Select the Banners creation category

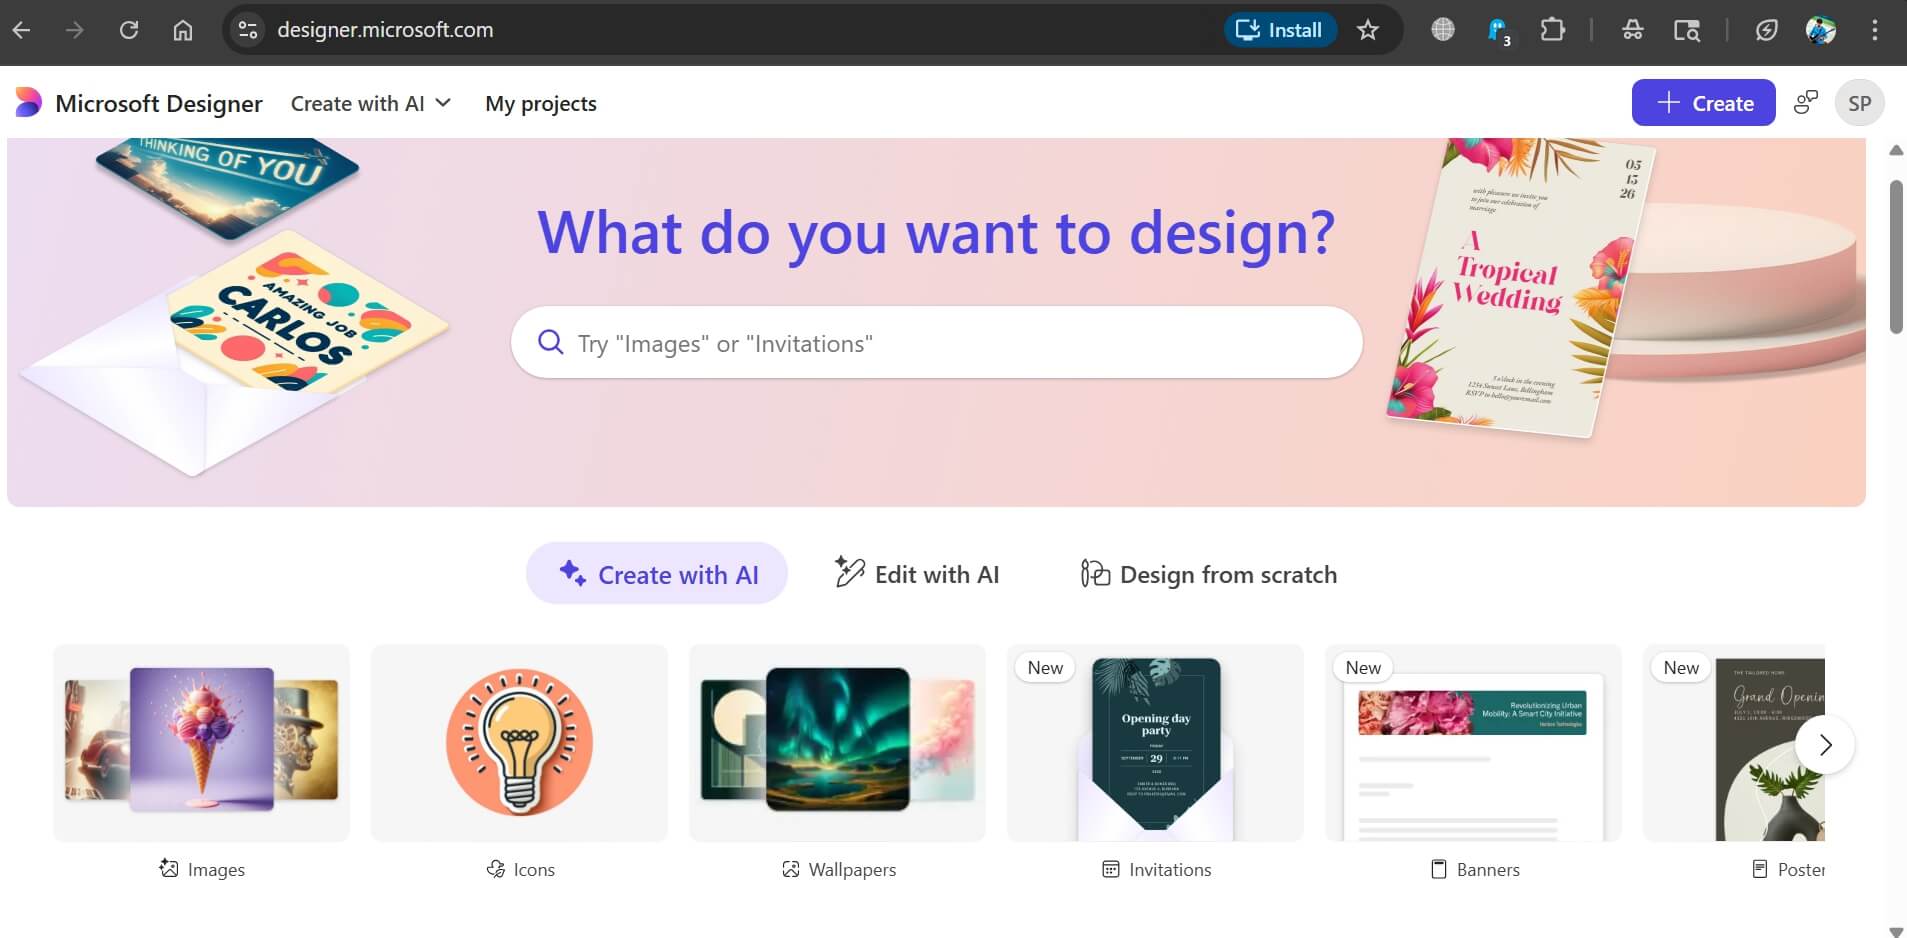coord(1473,742)
